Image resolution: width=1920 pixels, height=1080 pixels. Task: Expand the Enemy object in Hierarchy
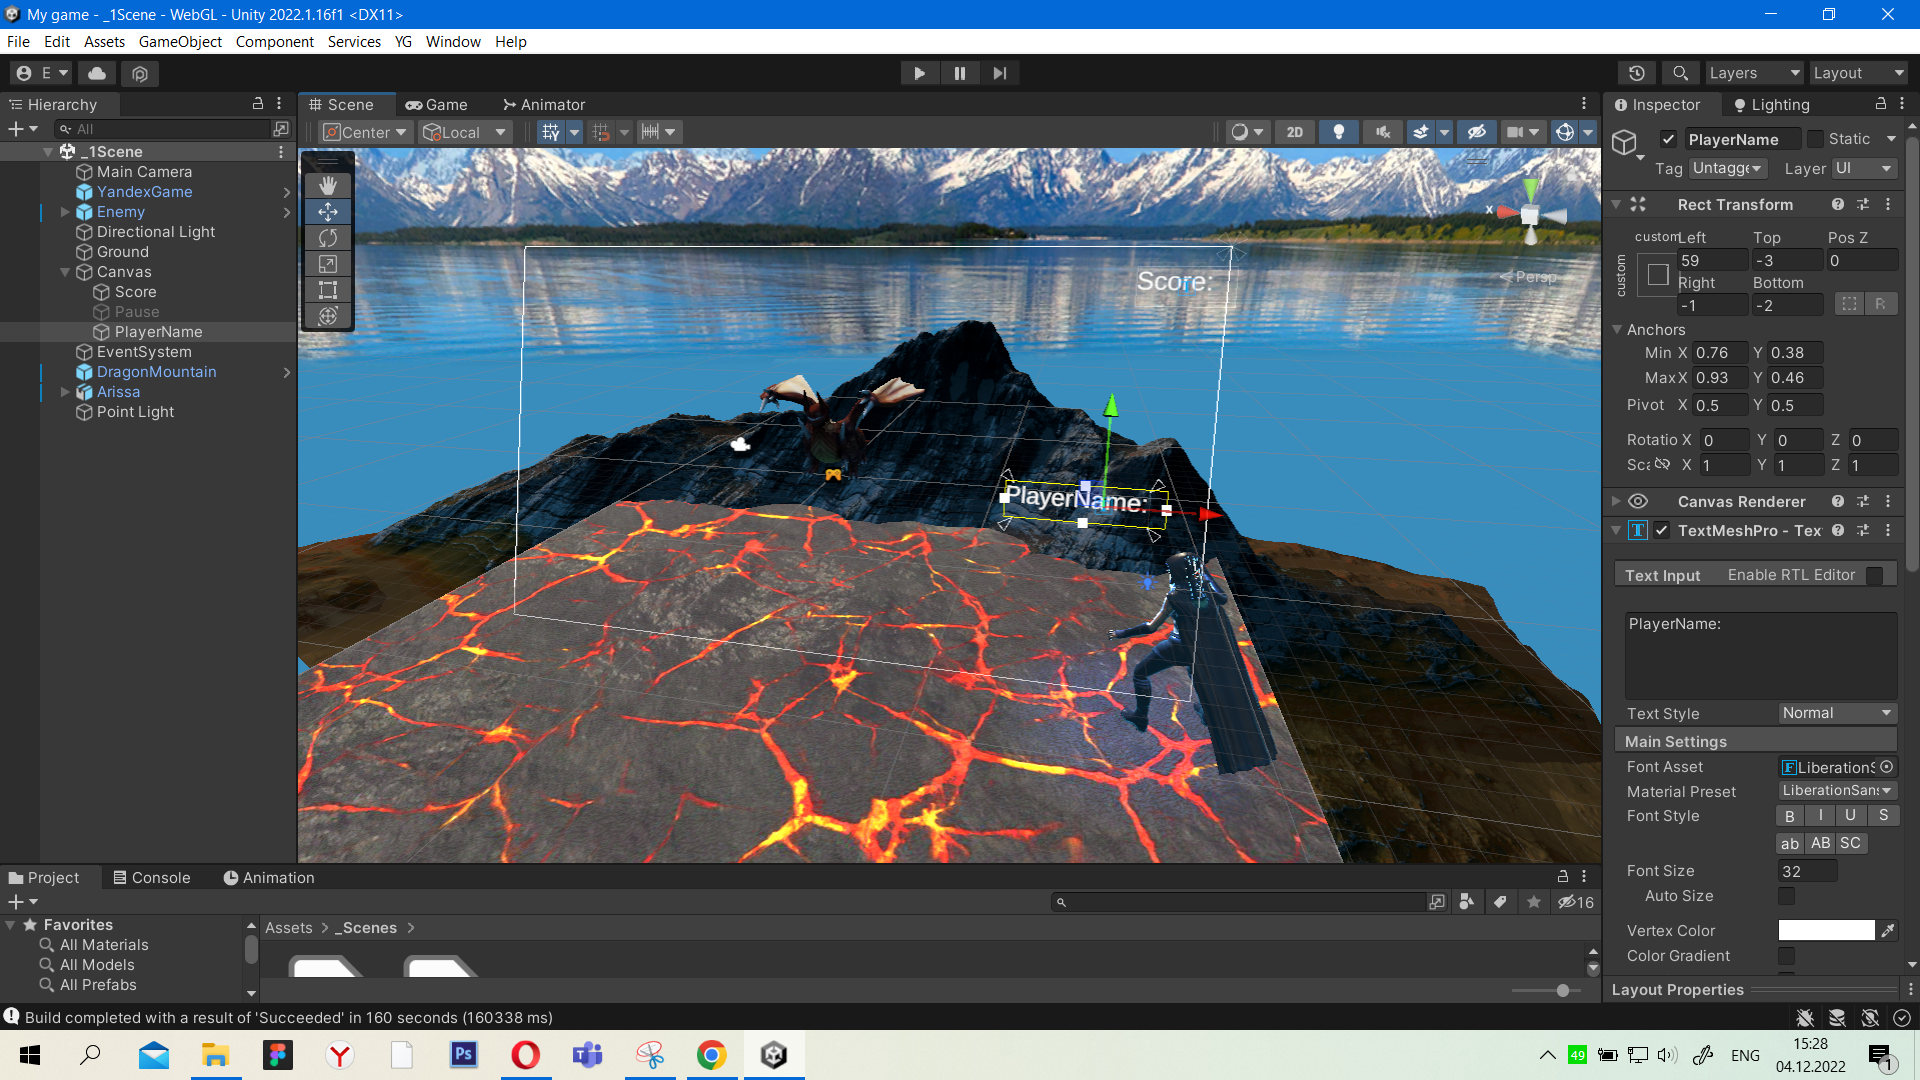pyautogui.click(x=65, y=212)
